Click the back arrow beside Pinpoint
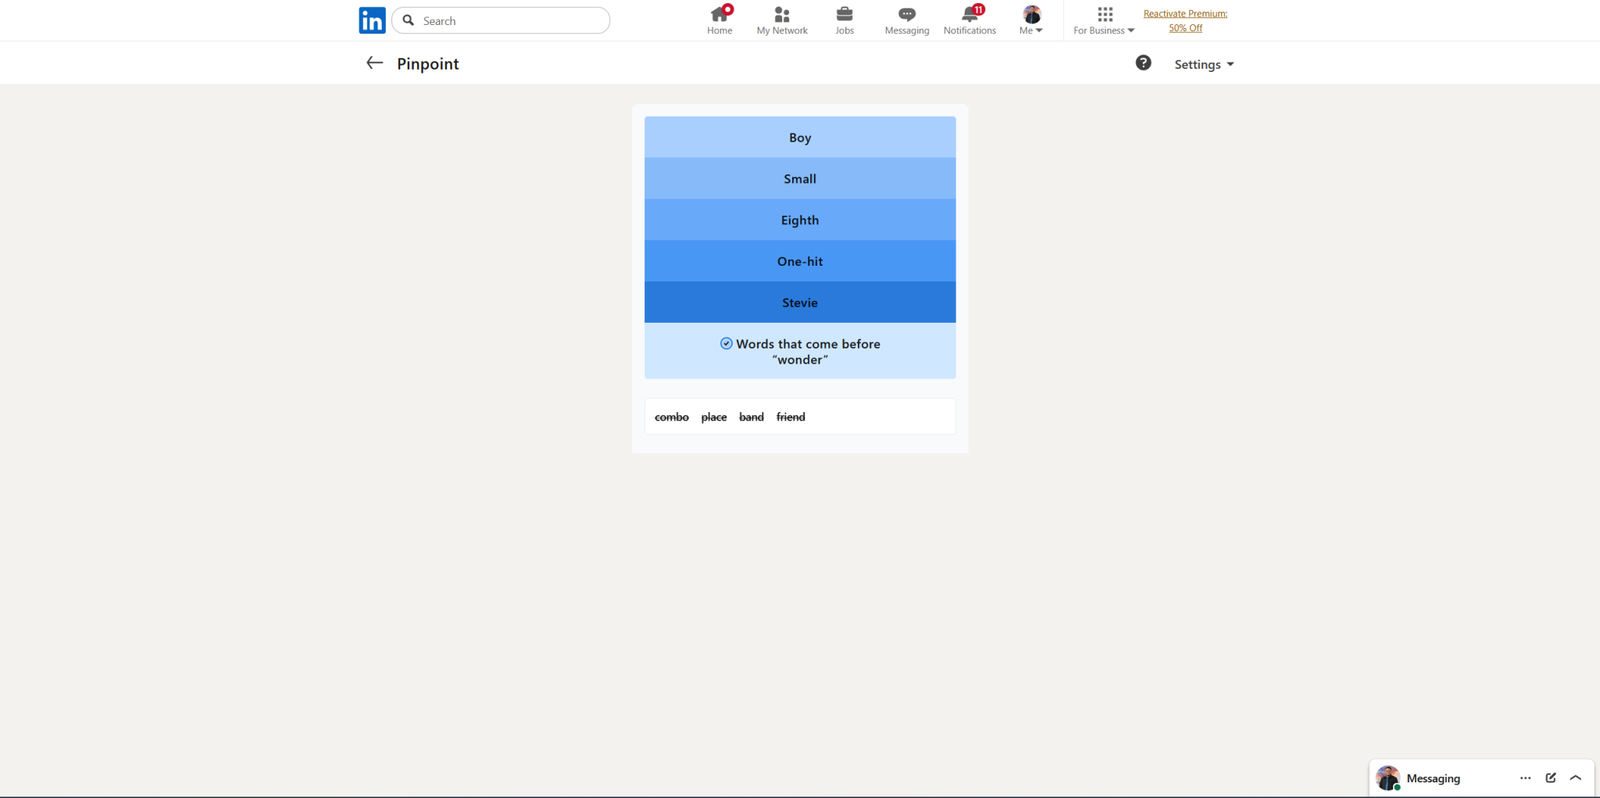The height and width of the screenshot is (798, 1600). click(x=374, y=63)
